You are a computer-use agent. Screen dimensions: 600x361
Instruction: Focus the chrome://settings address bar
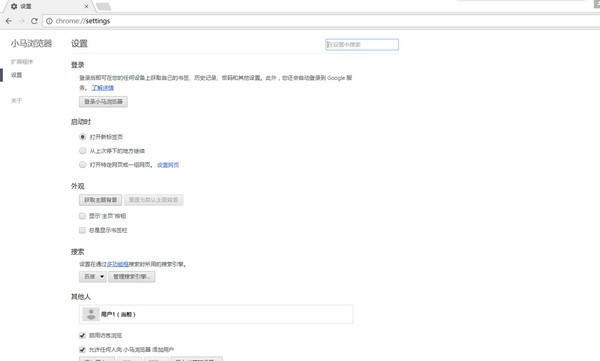click(321, 21)
